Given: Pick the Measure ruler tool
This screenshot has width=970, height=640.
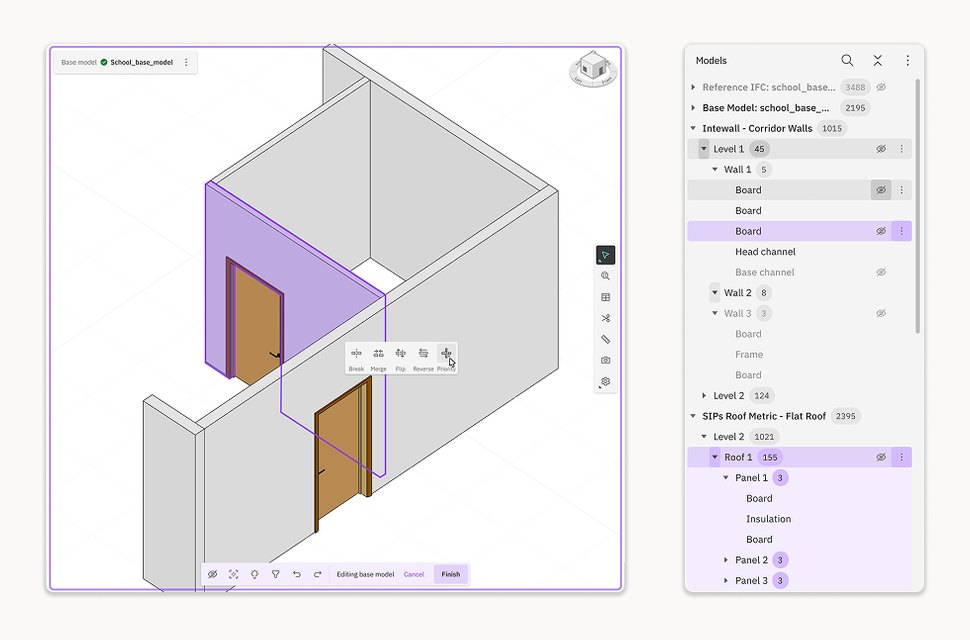Looking at the screenshot, I should pyautogui.click(x=605, y=339).
